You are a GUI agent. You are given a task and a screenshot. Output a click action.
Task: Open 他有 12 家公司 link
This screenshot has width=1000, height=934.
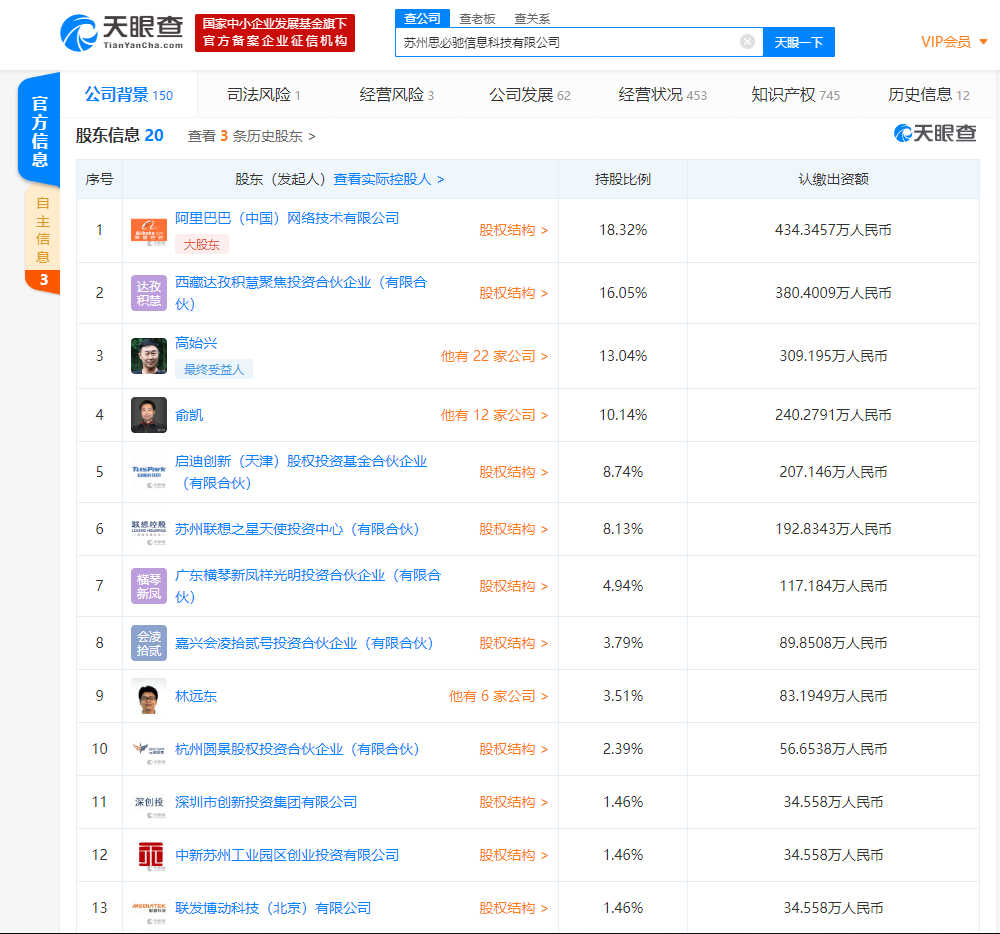point(494,415)
